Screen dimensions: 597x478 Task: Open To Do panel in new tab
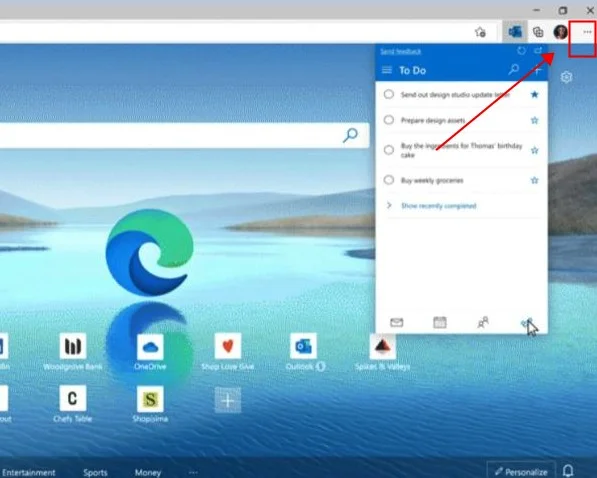pyautogui.click(x=538, y=50)
